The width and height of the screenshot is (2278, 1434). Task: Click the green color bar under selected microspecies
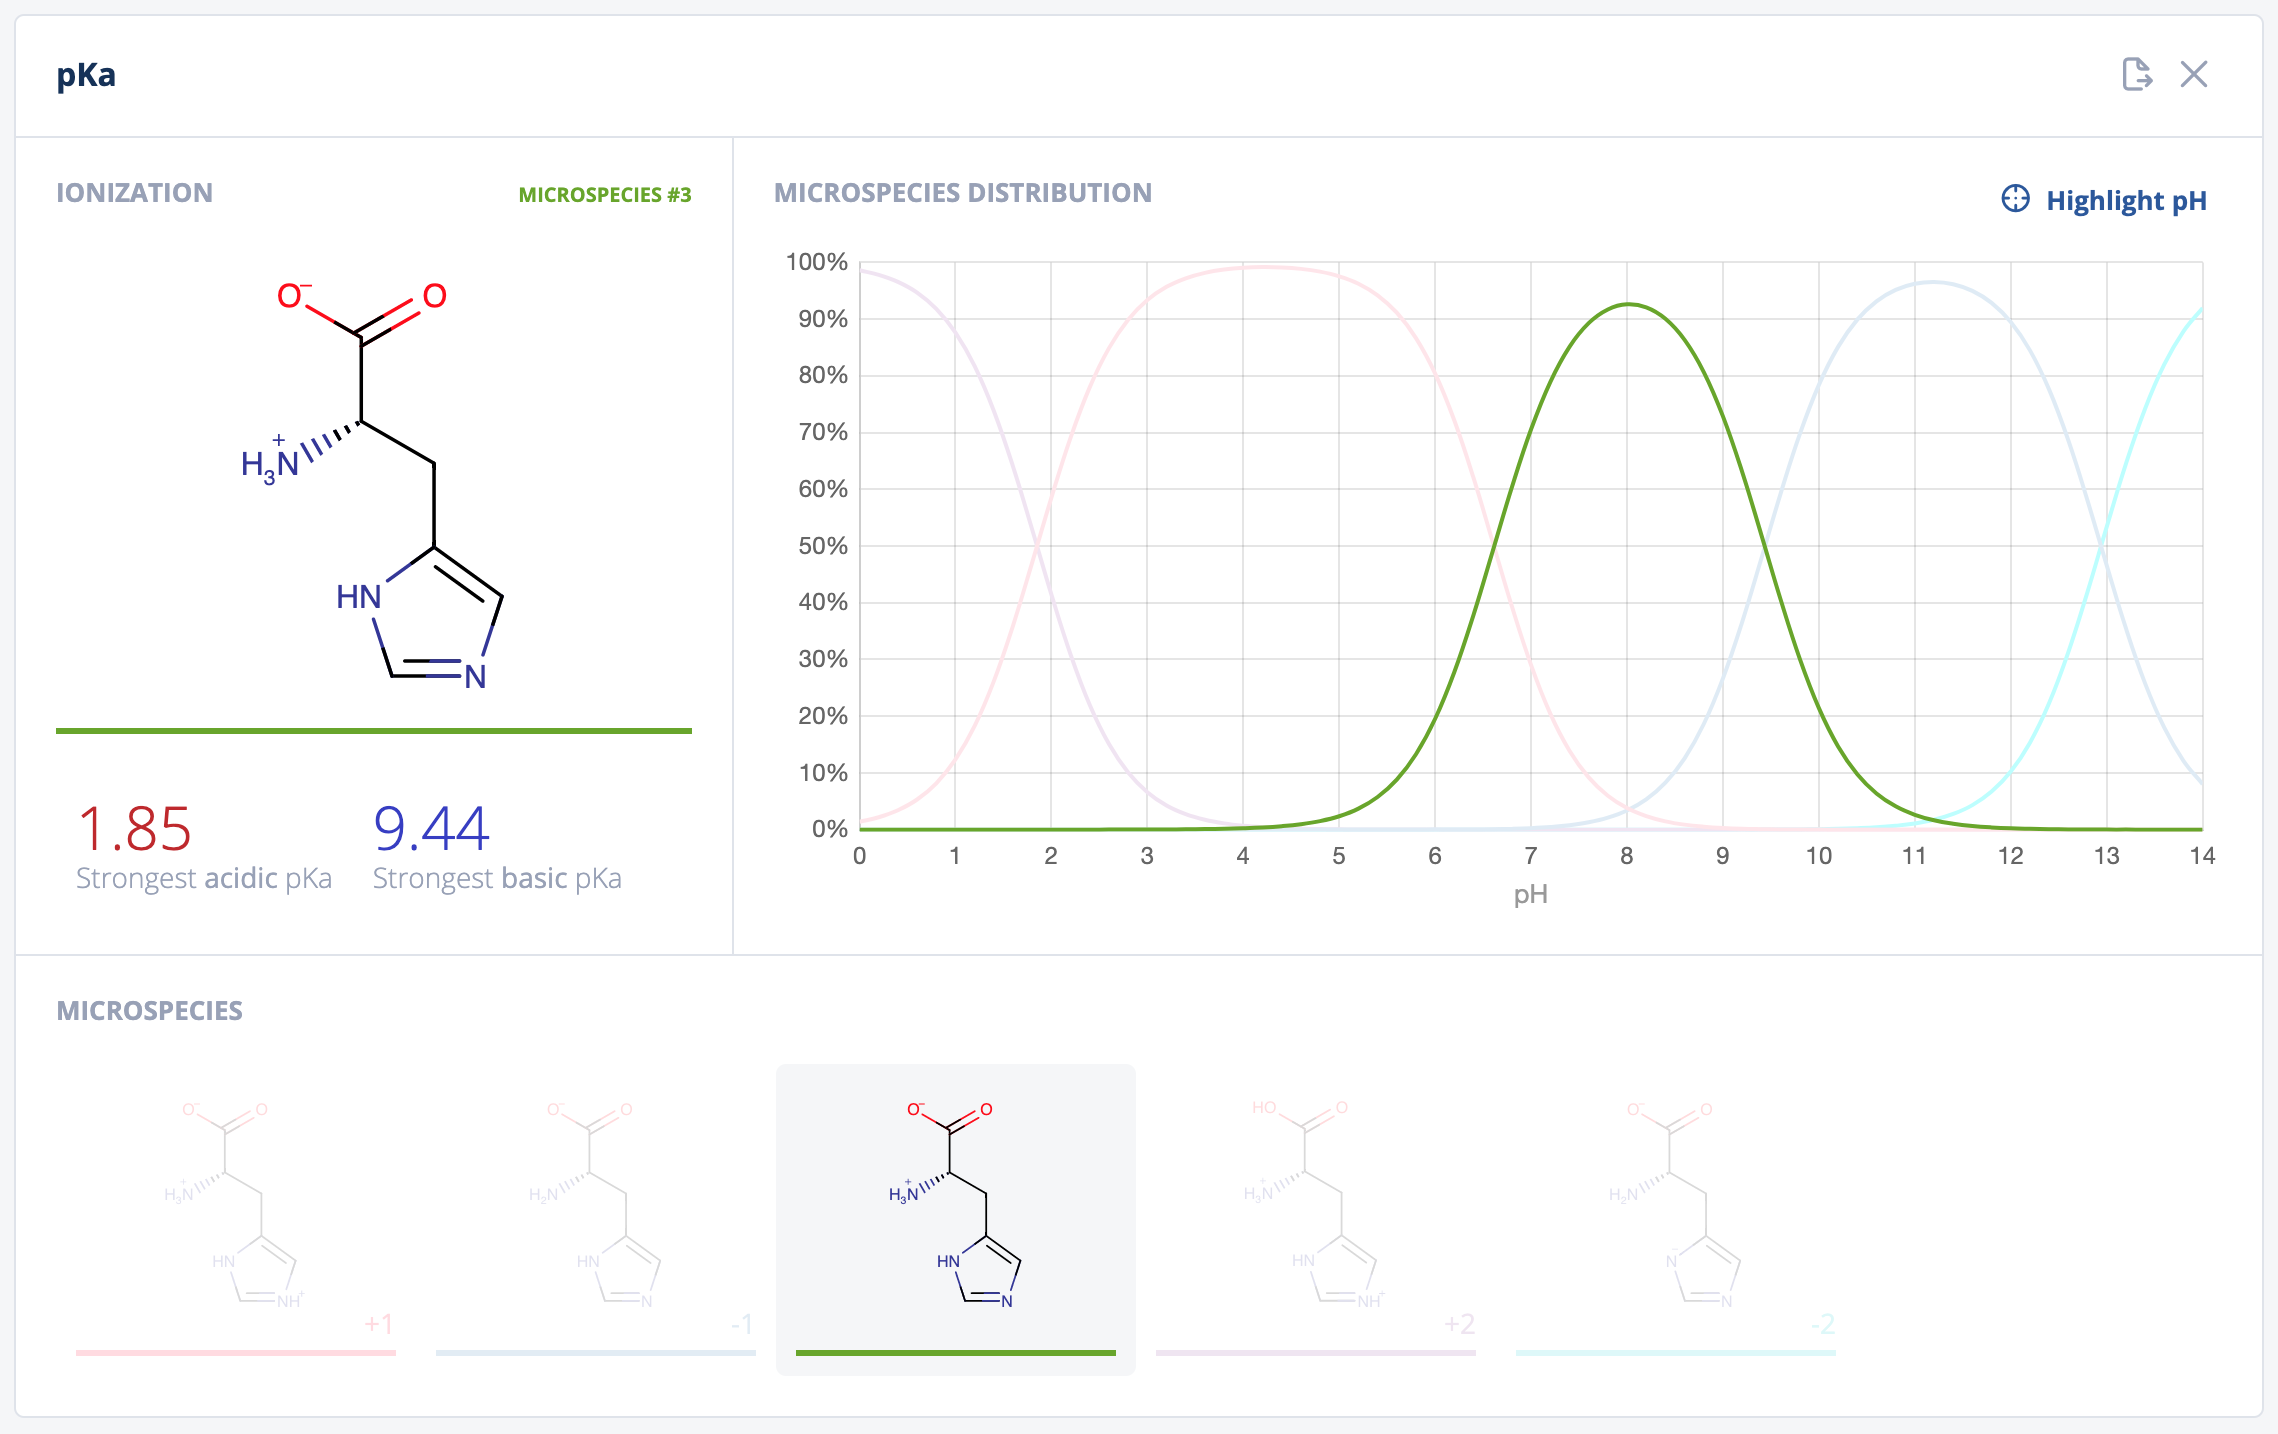click(x=956, y=1353)
